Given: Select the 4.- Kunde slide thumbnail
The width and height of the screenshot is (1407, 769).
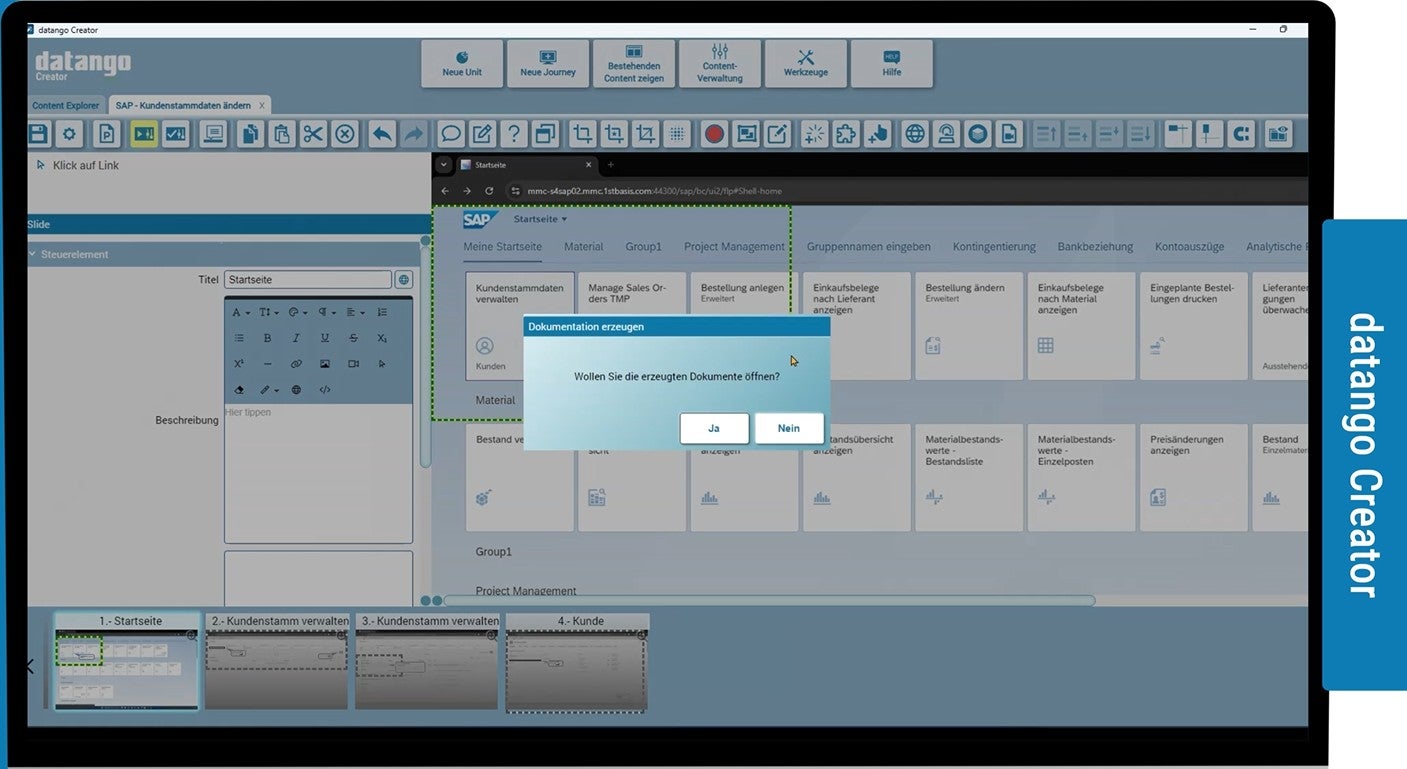Looking at the screenshot, I should click(x=577, y=662).
